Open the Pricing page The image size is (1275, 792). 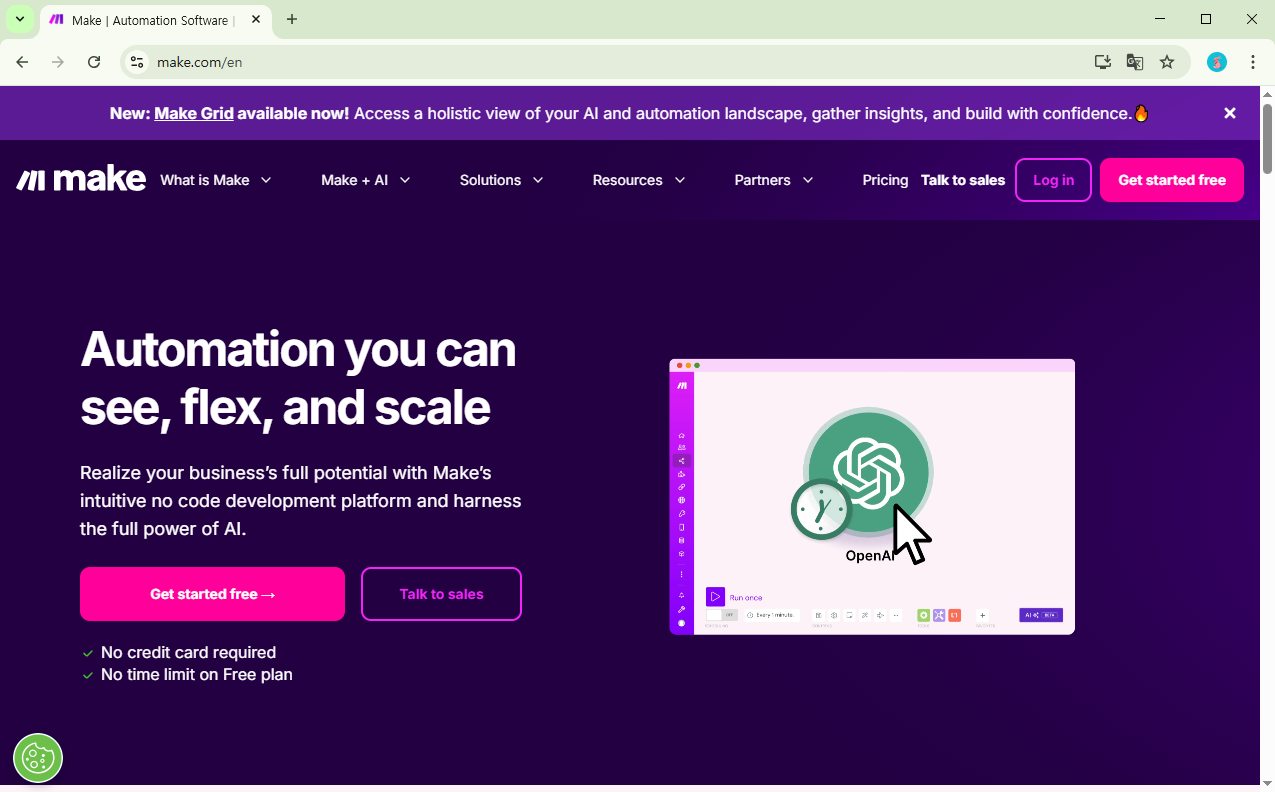[885, 180]
